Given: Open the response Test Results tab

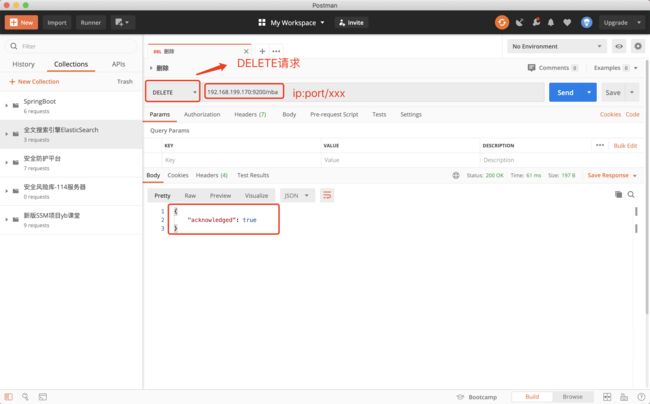Looking at the screenshot, I should pyautogui.click(x=253, y=175).
